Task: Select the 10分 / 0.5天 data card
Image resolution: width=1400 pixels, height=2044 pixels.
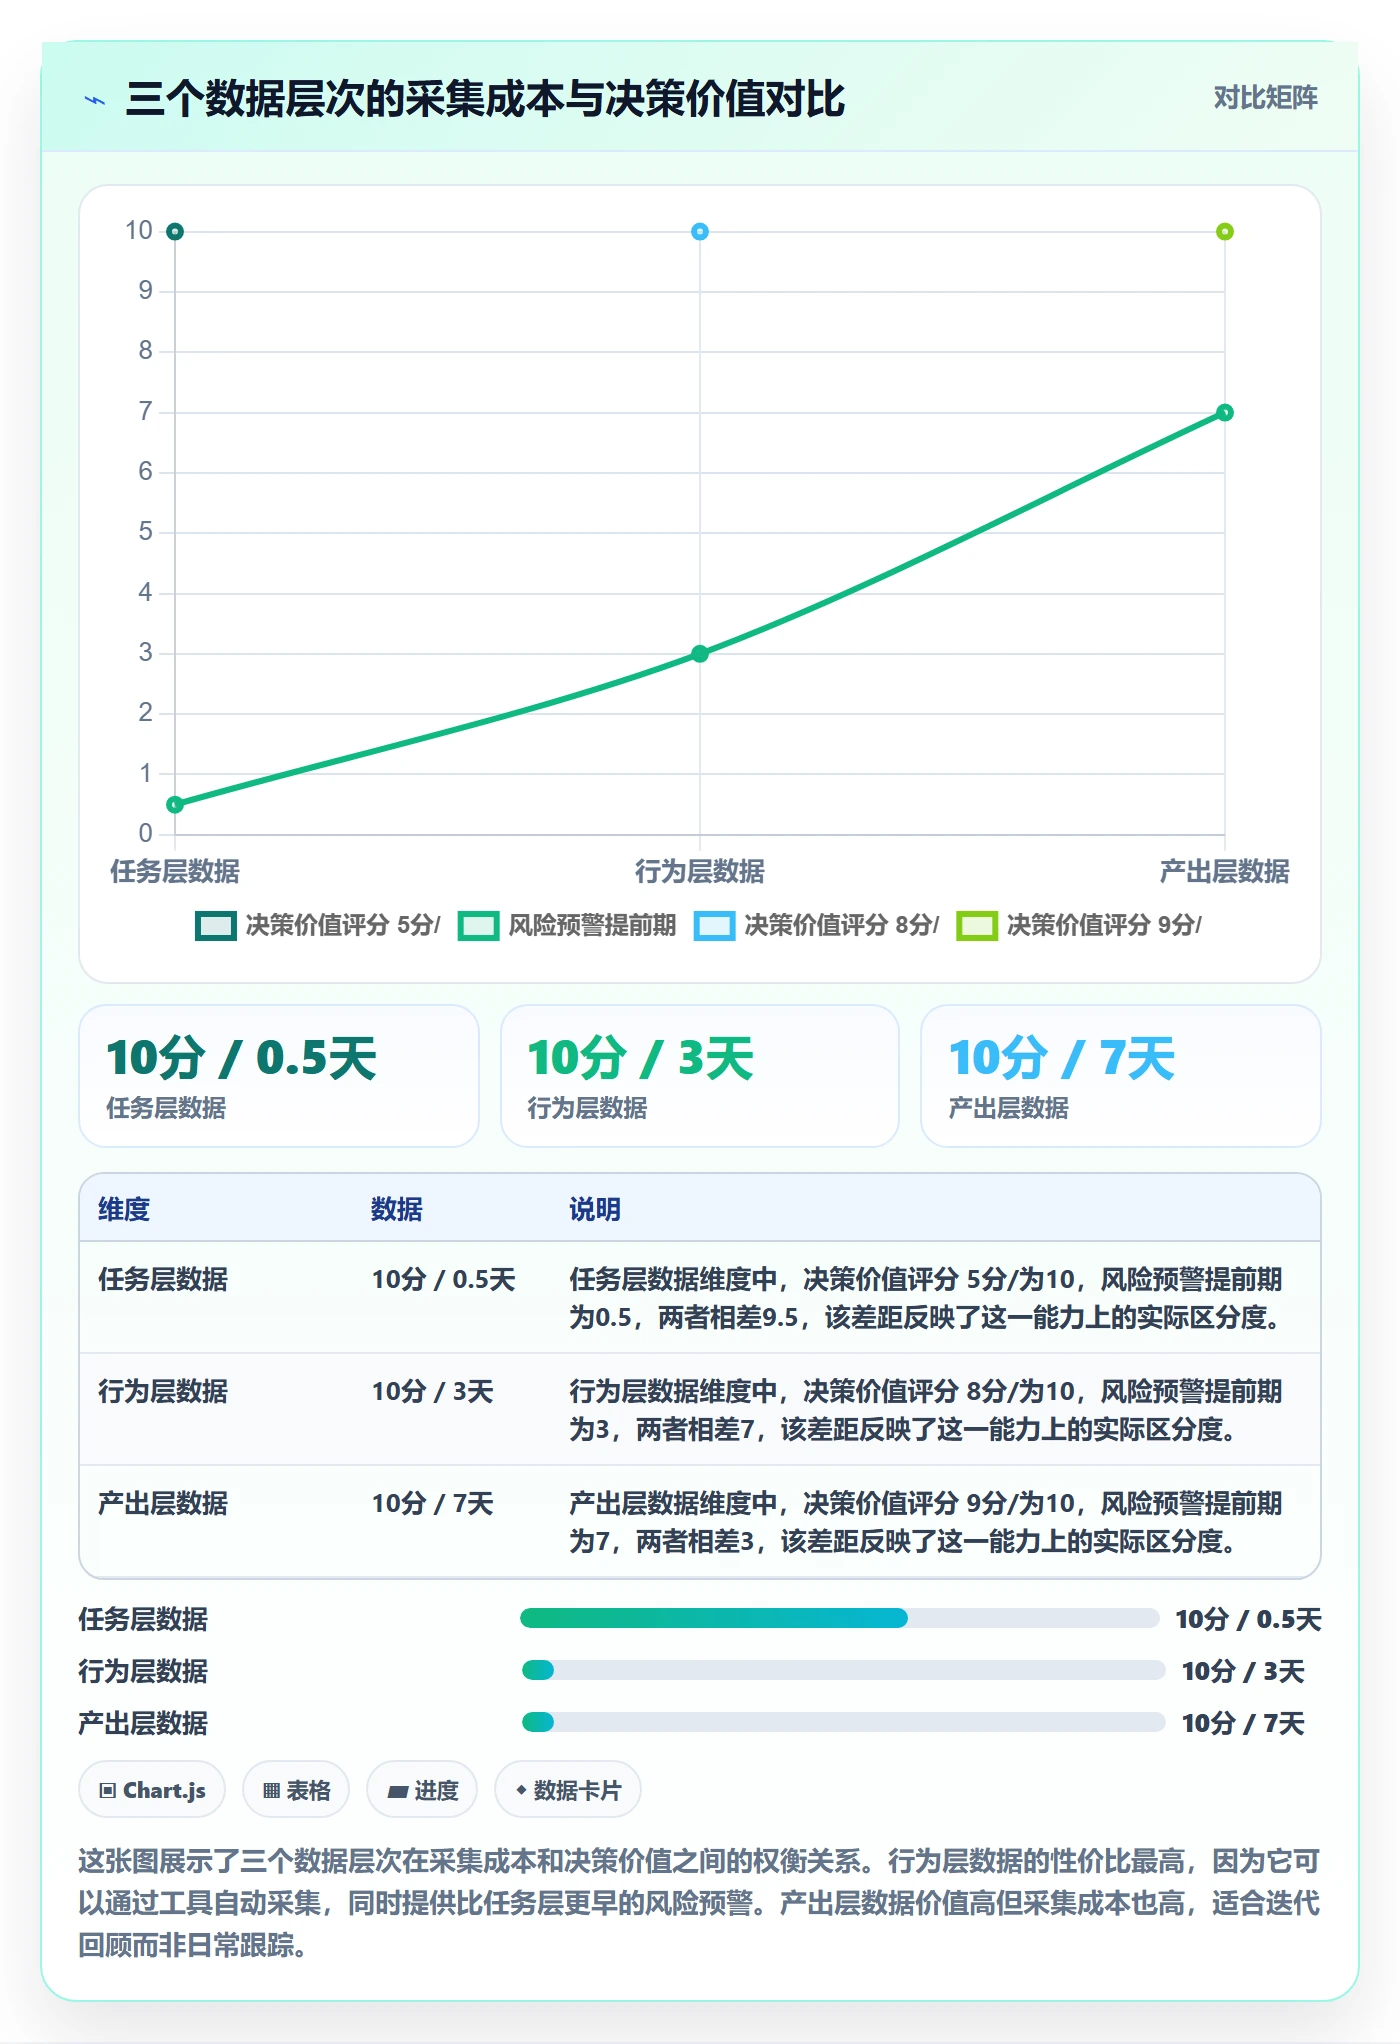Action: click(x=279, y=1076)
